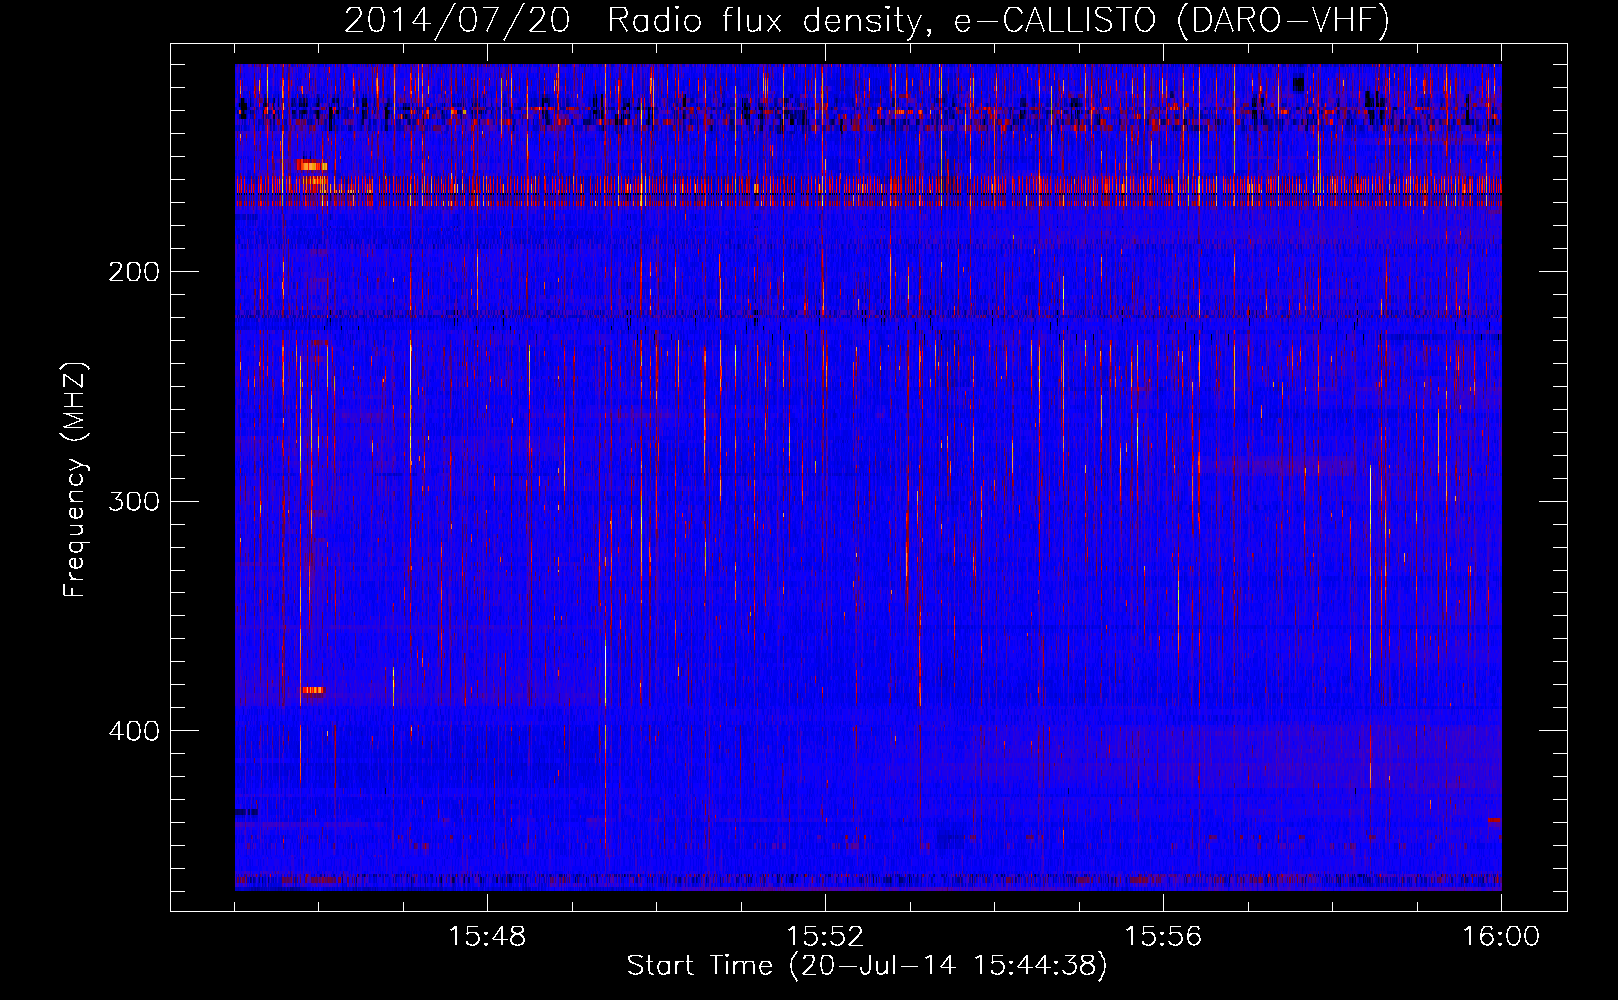
Task: Click the 15:48 time tick label
Action: pyautogui.click(x=487, y=937)
